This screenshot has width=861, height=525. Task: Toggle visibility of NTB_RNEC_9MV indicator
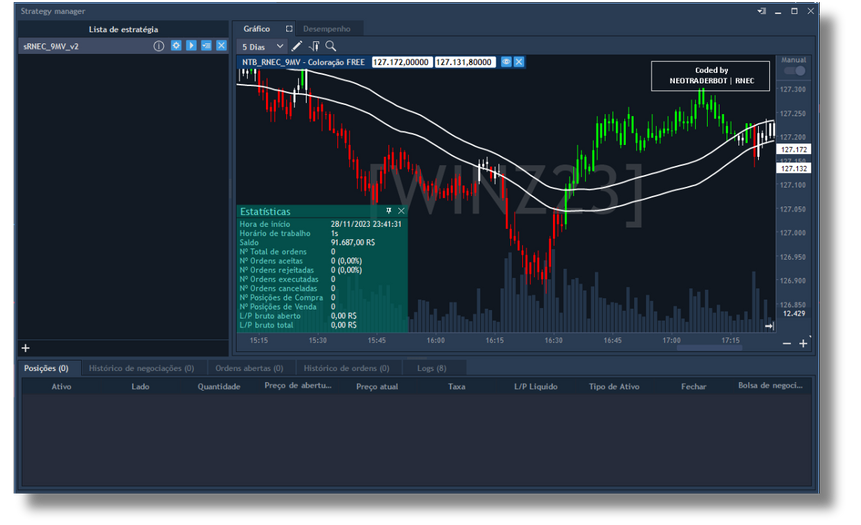(506, 62)
